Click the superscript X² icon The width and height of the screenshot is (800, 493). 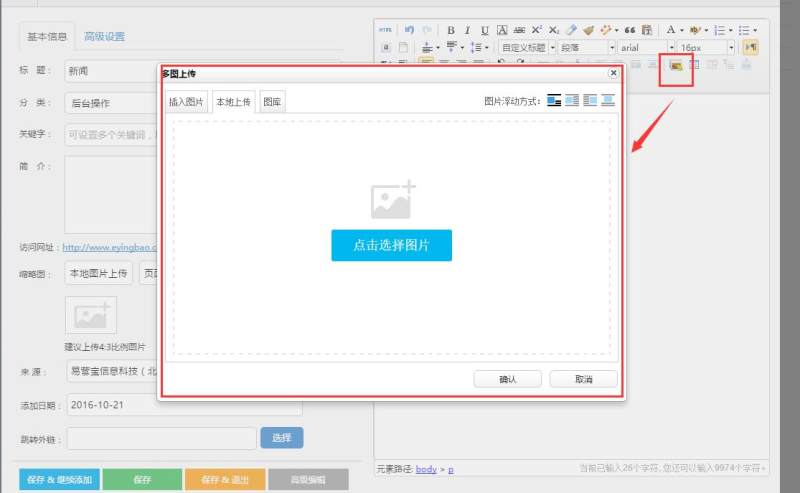point(537,30)
